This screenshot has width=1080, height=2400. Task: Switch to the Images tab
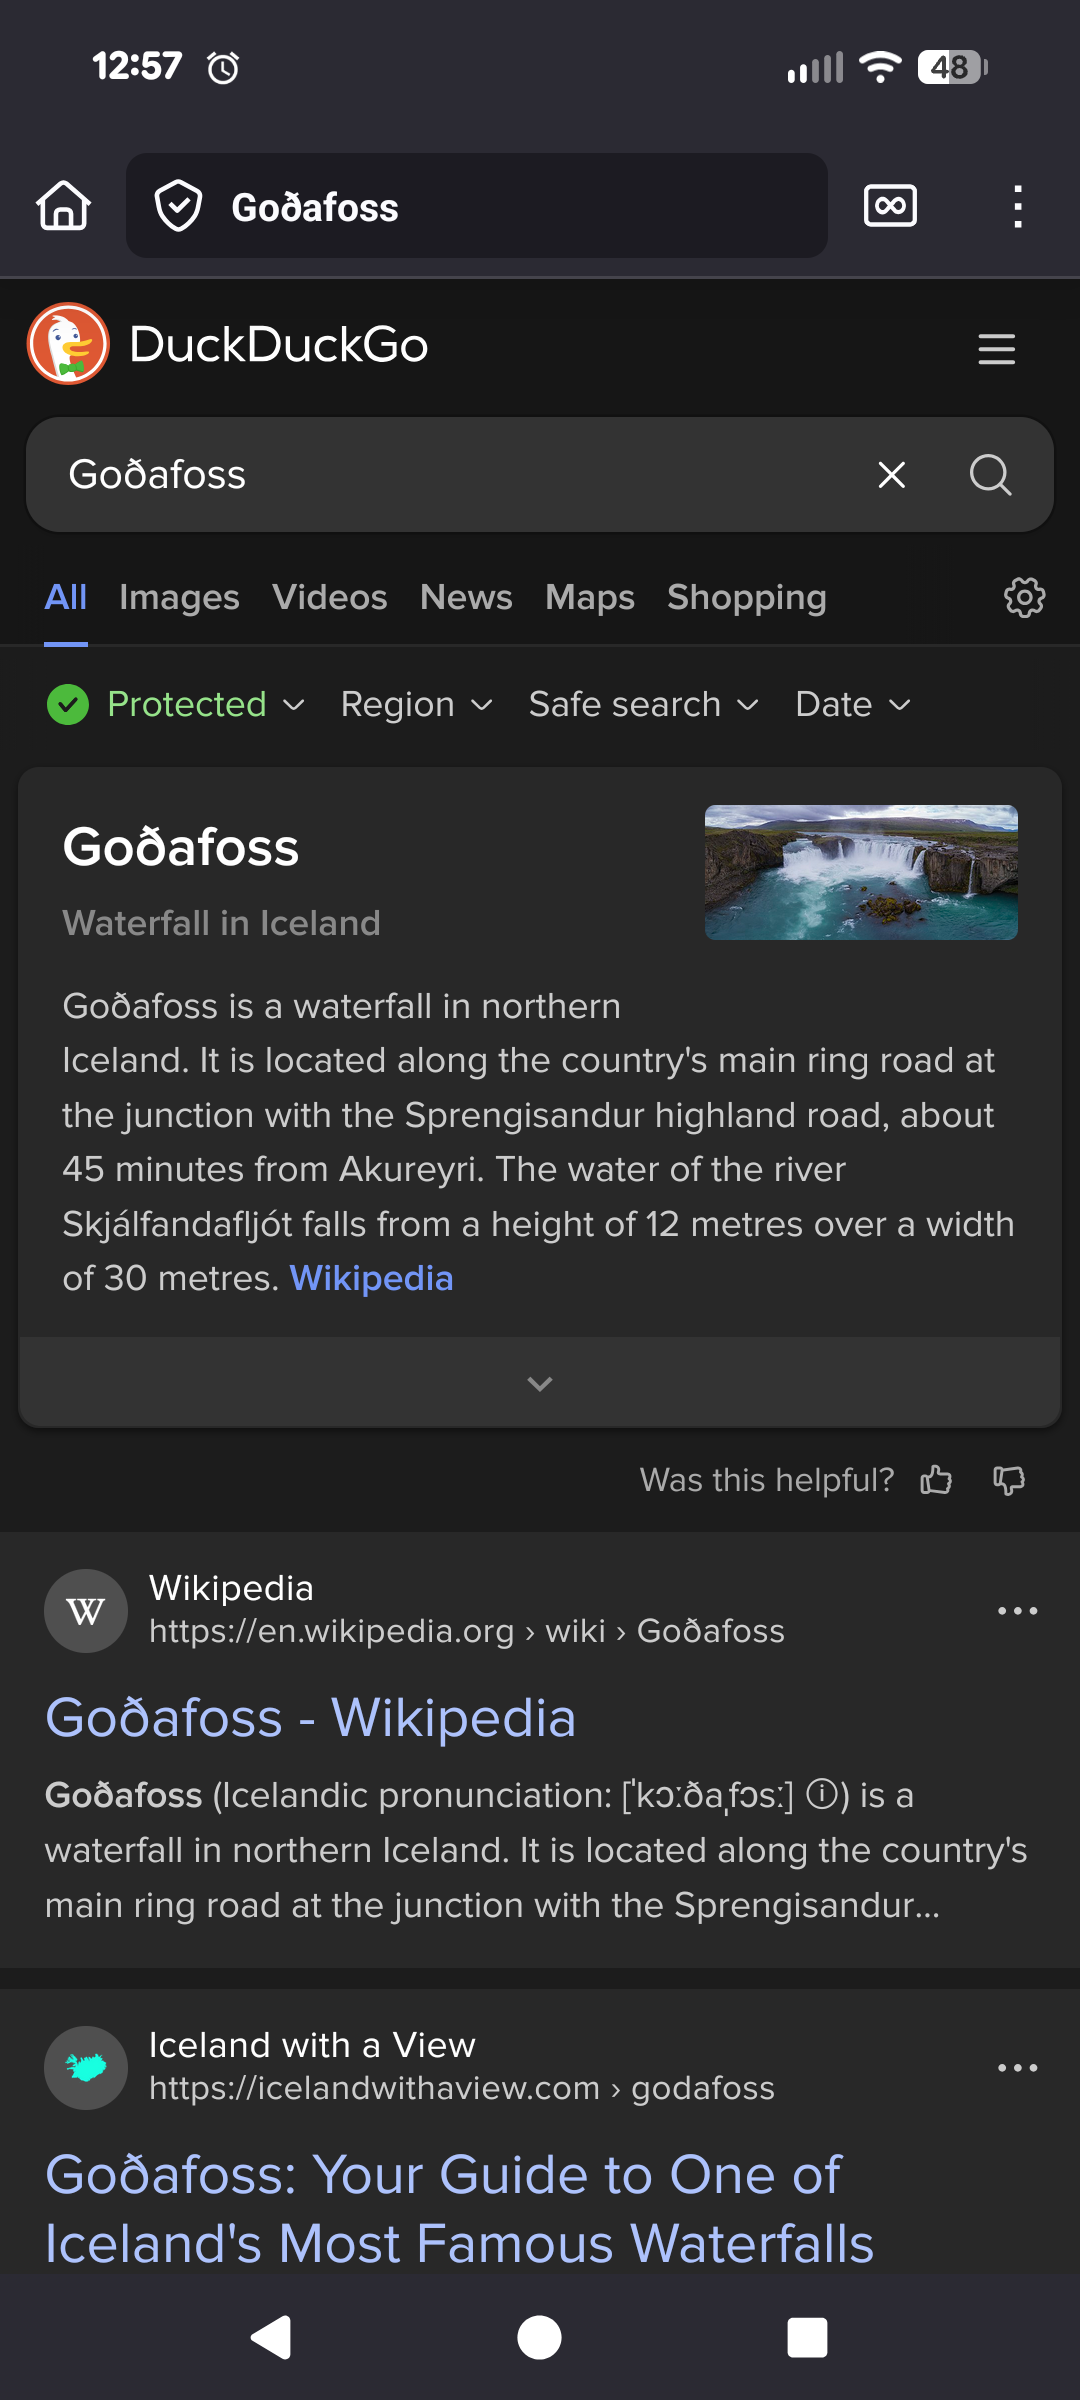tap(179, 597)
